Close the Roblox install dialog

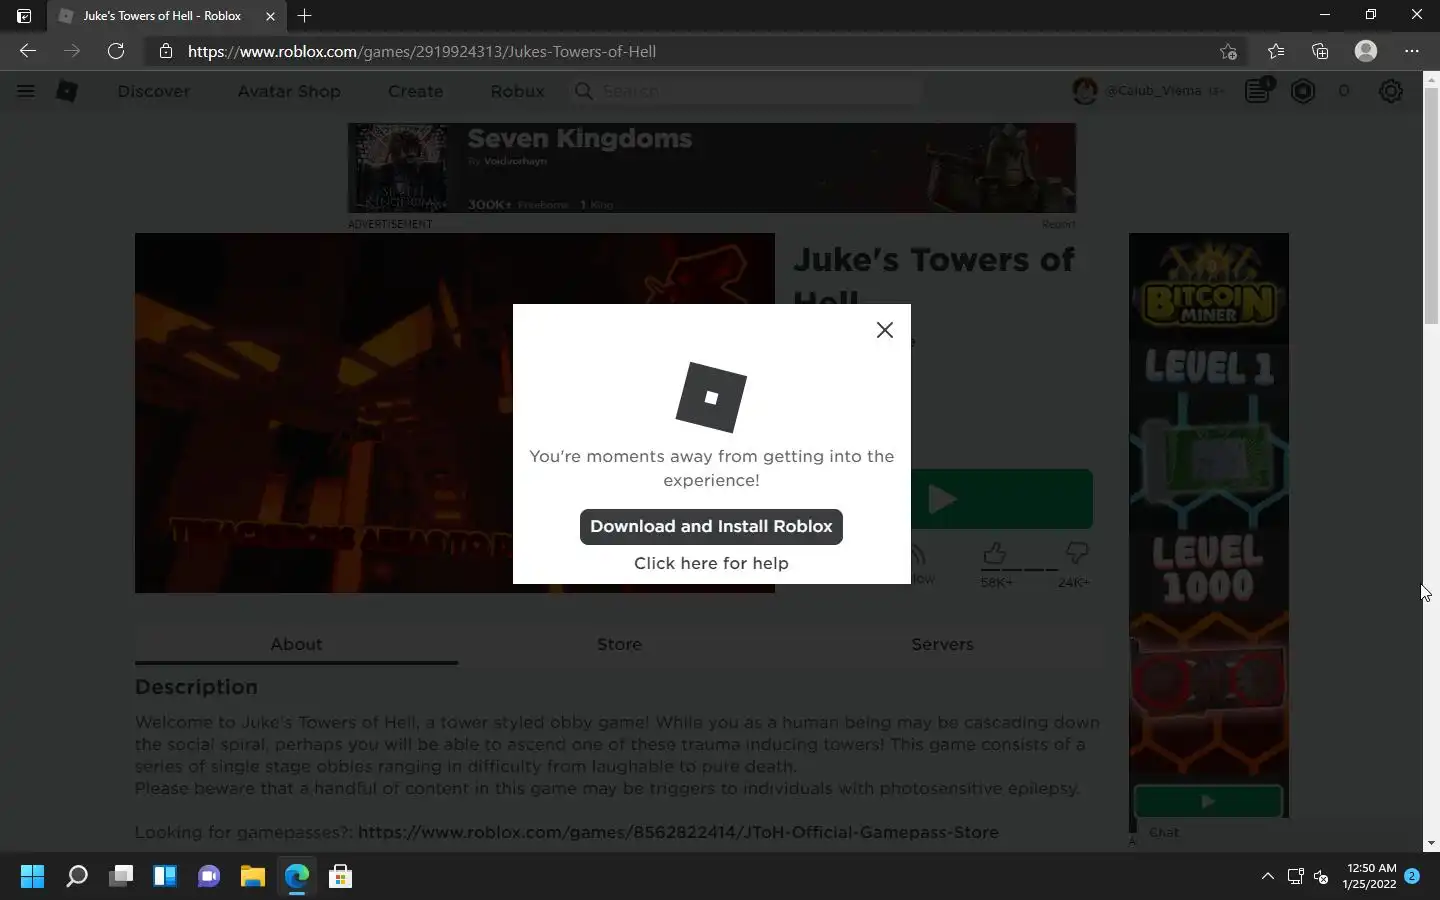coord(884,330)
